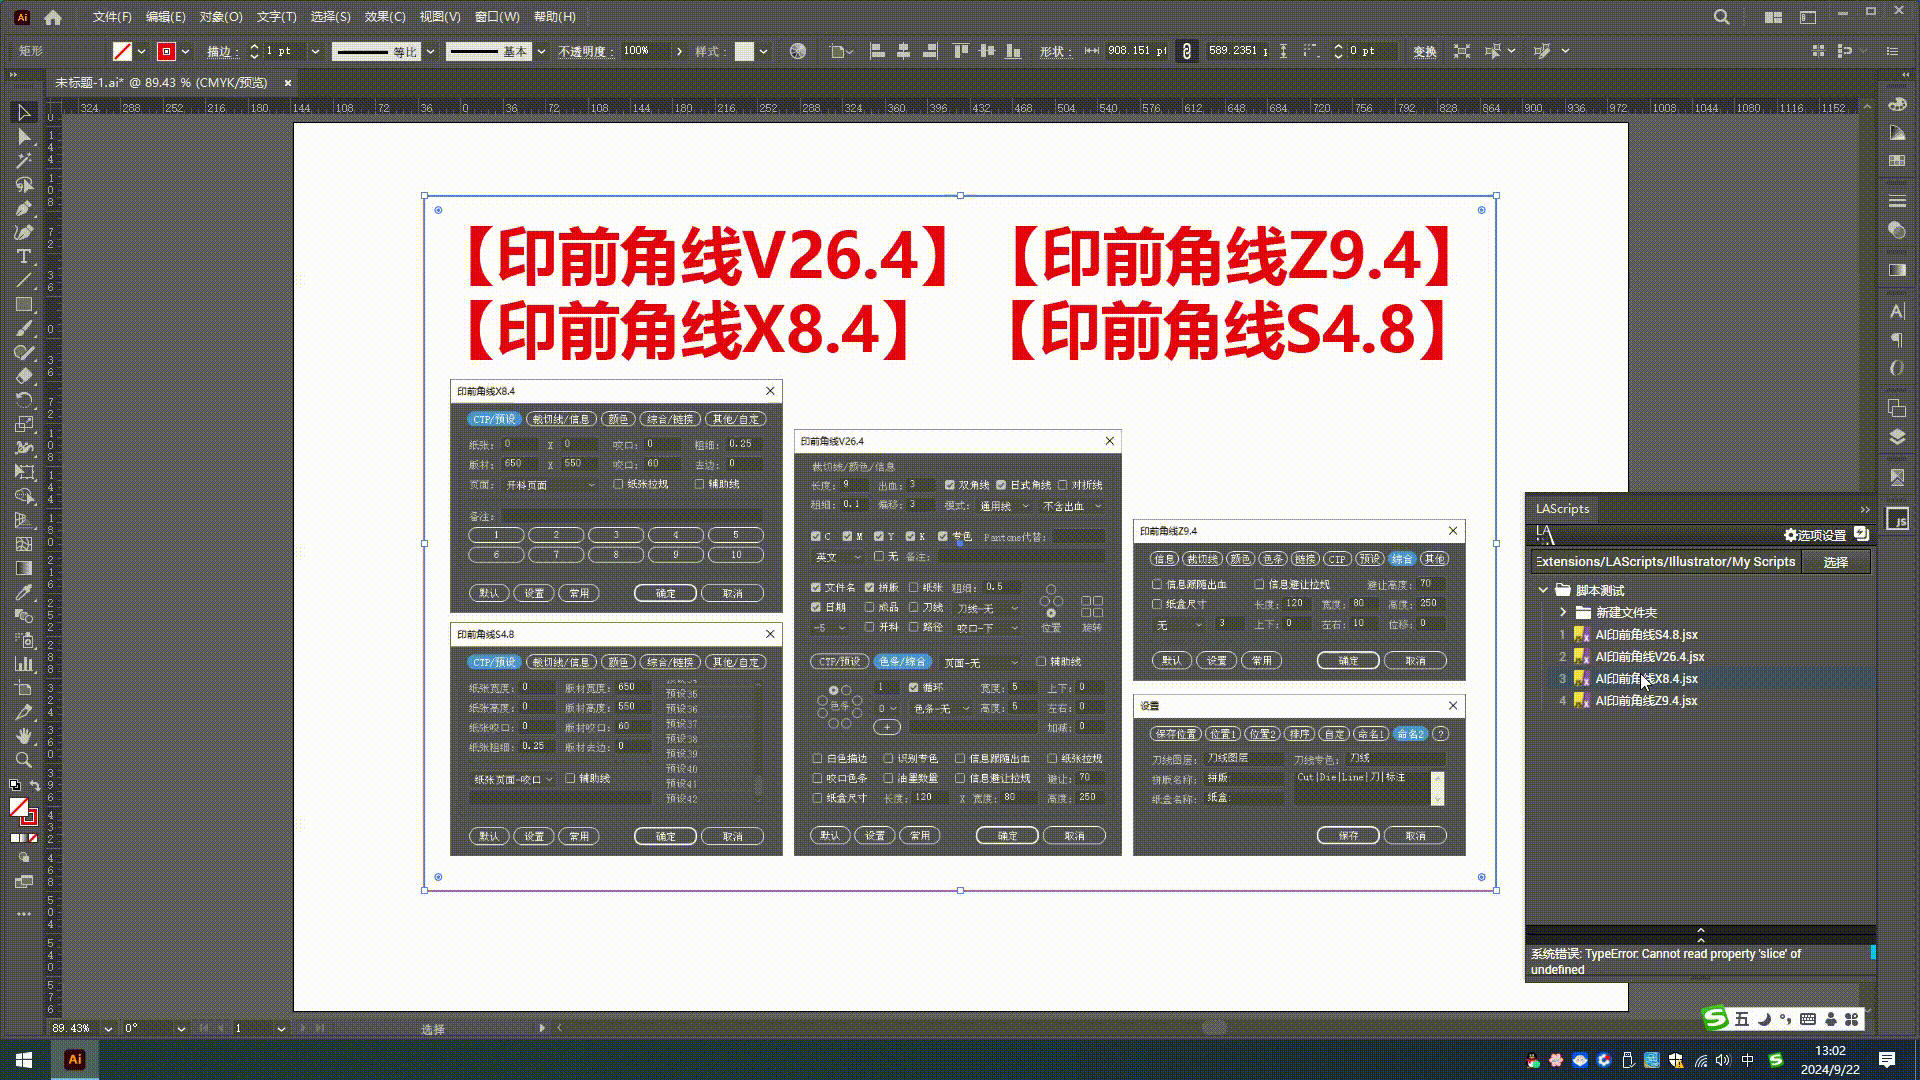Select the Free Transform tool
This screenshot has height=1080, width=1920.
24,472
